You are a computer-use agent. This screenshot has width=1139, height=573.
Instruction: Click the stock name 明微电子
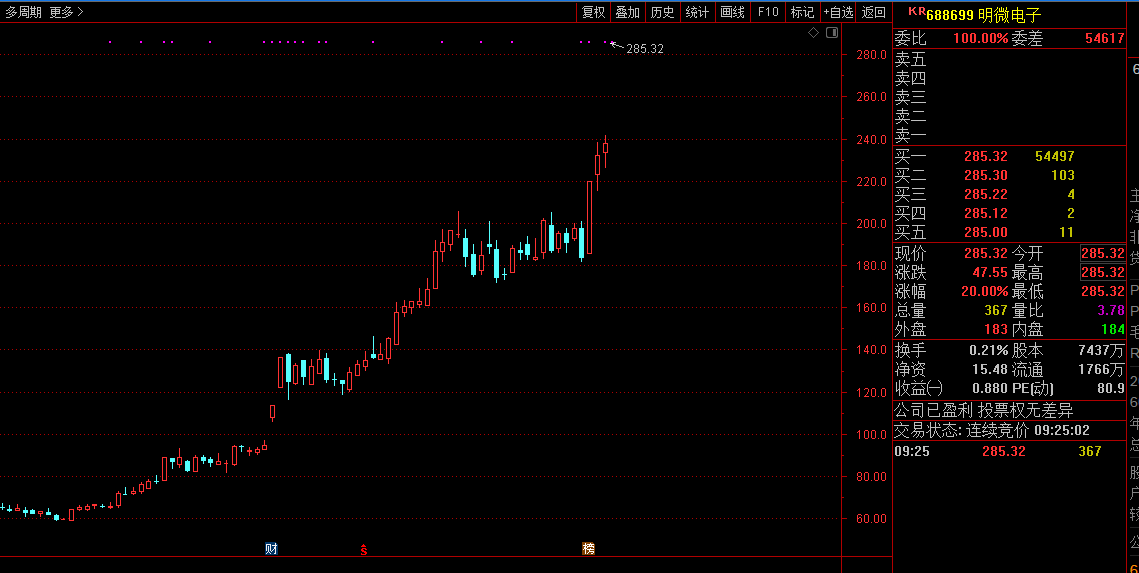coord(1009,14)
